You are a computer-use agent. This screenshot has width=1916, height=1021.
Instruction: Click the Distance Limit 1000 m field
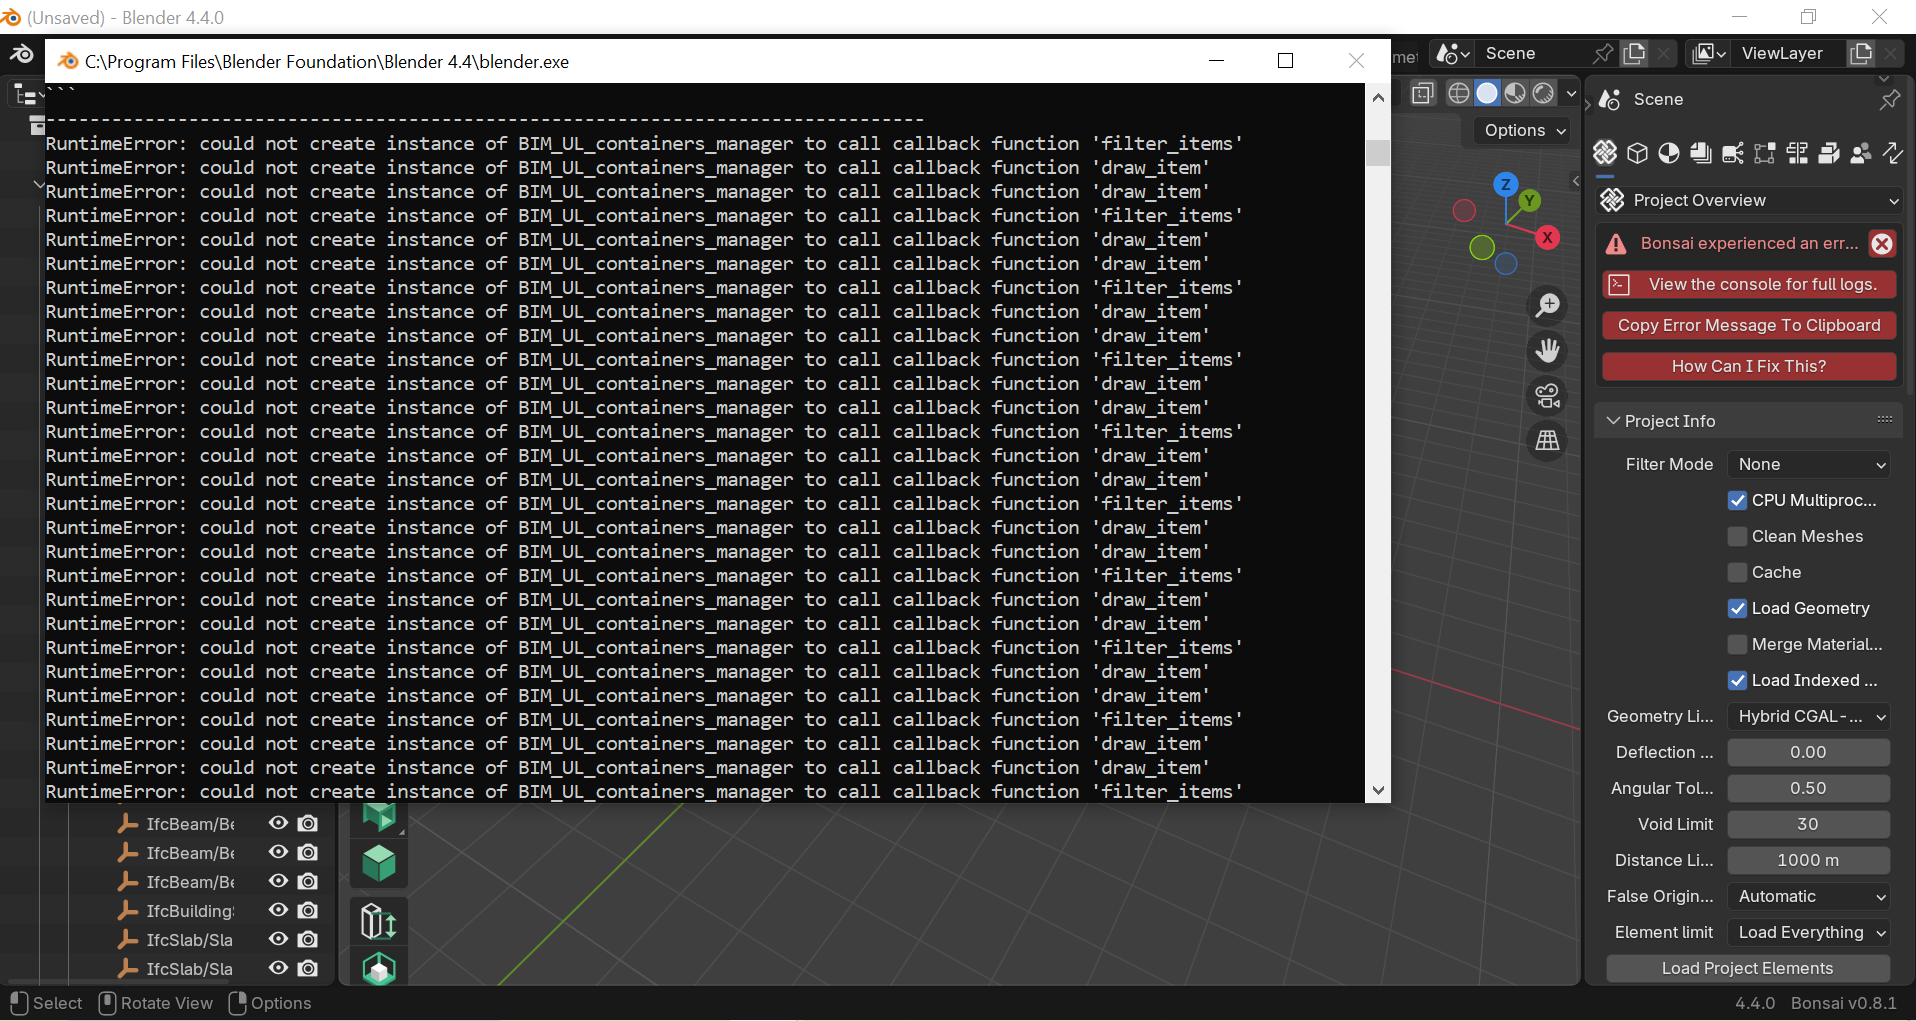(x=1808, y=860)
